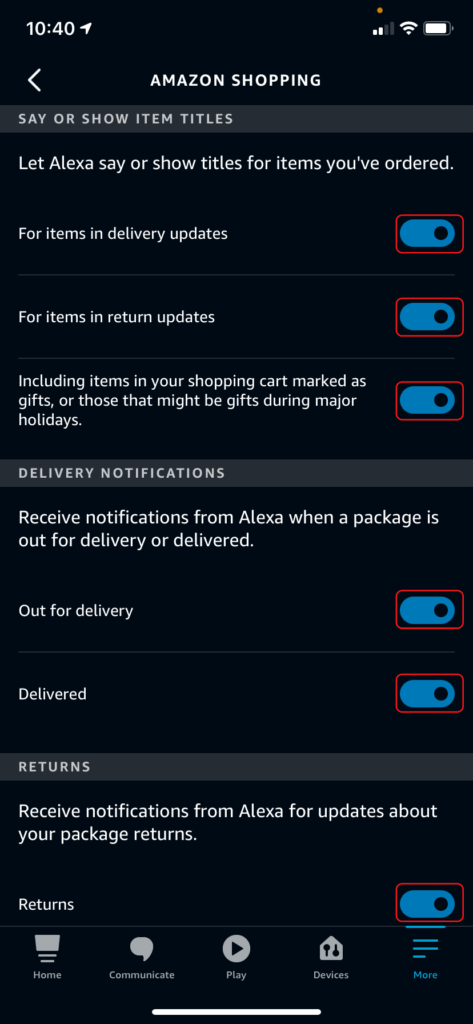Switch off Delivered notifications
This screenshot has height=1024, width=473.
[x=427, y=694]
